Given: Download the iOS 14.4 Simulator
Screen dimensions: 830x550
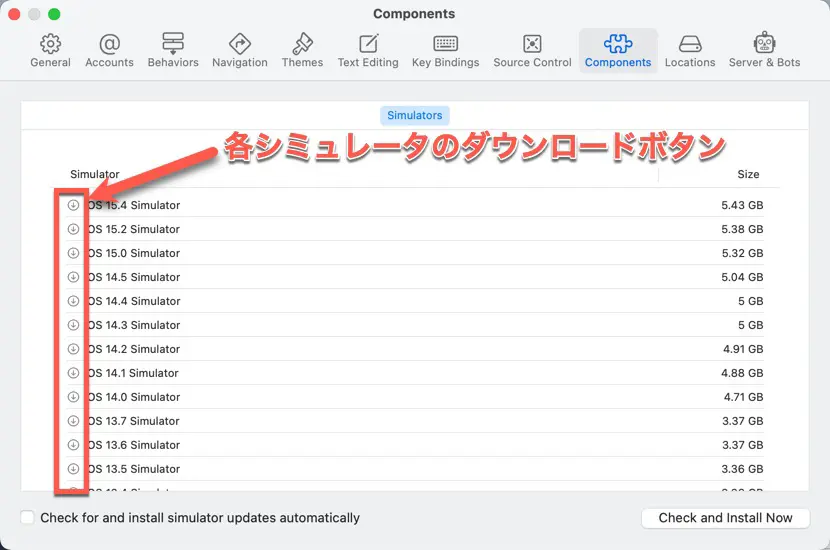Looking at the screenshot, I should click(74, 301).
